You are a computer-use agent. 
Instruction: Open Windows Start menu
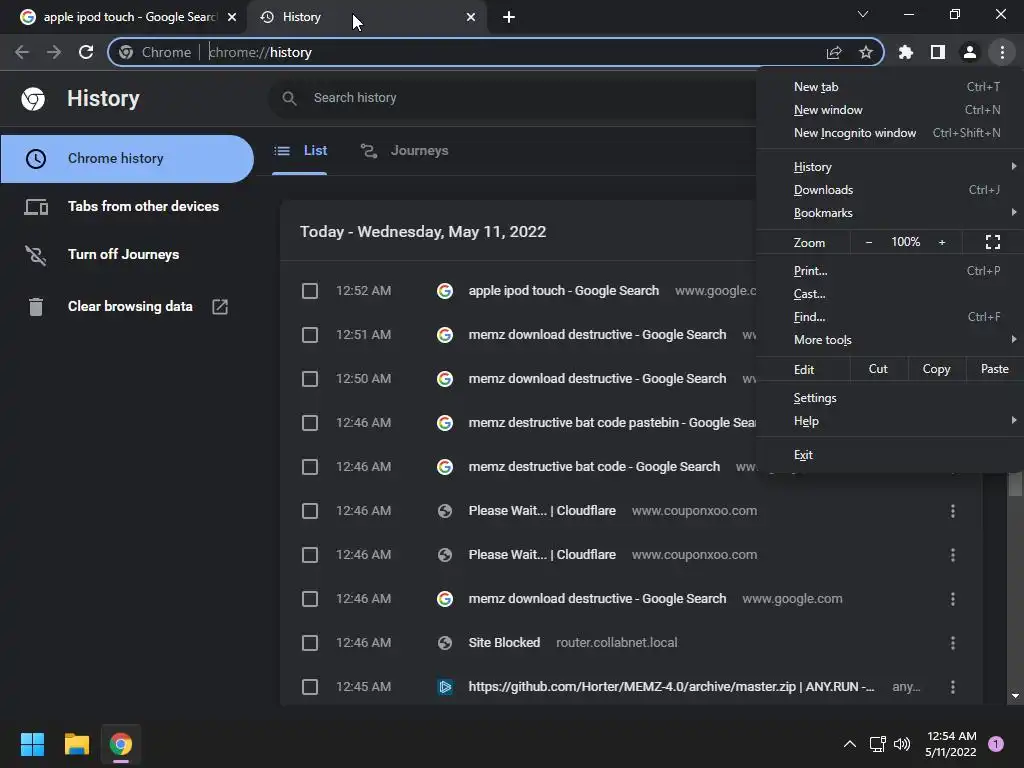(32, 744)
